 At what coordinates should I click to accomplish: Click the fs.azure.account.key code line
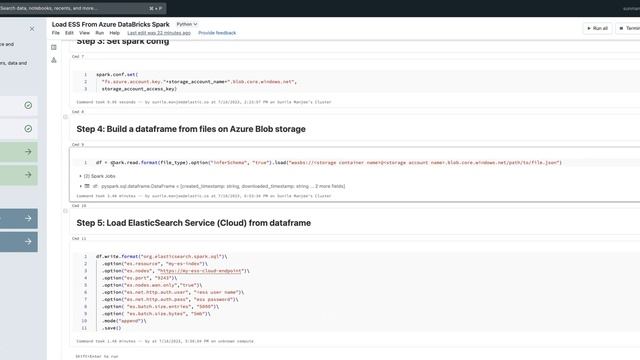(x=199, y=82)
